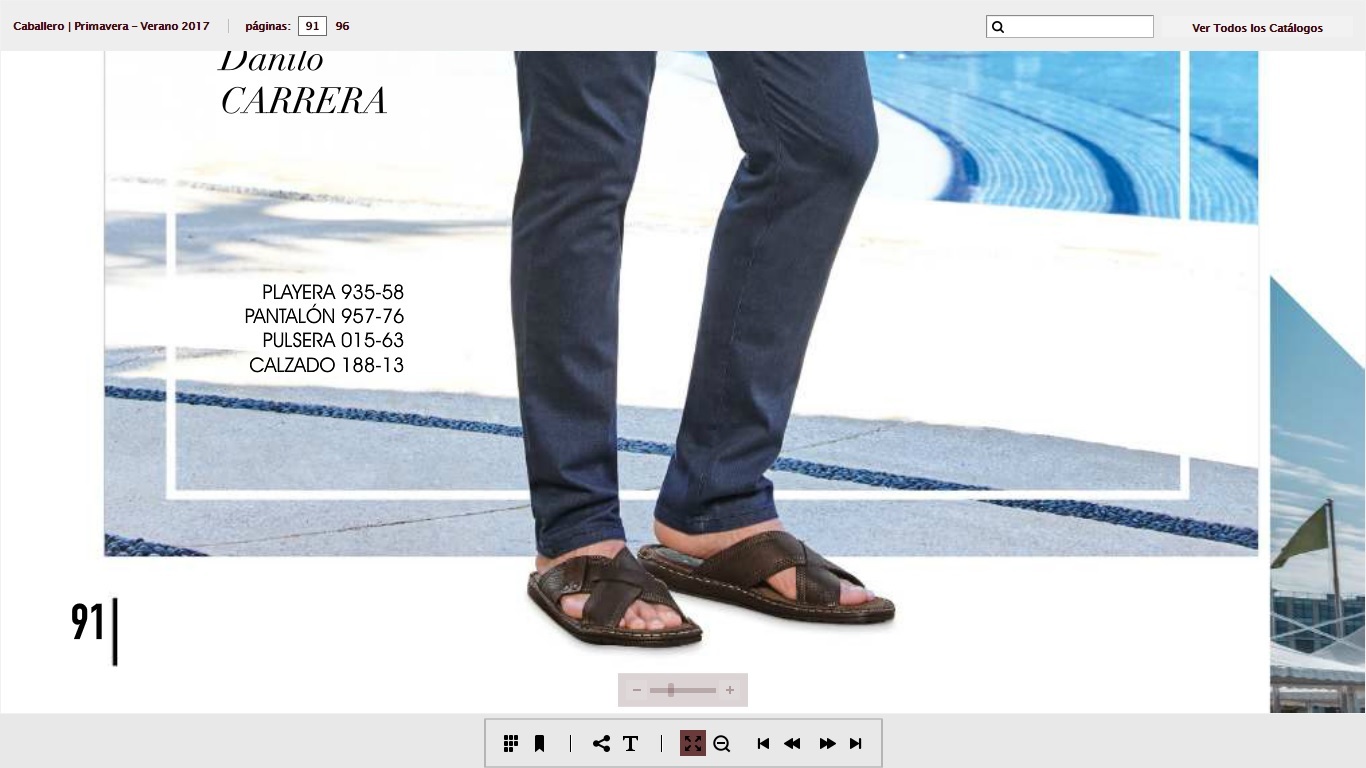The width and height of the screenshot is (1366, 768).
Task: Click the bookmark icon
Action: [x=539, y=743]
